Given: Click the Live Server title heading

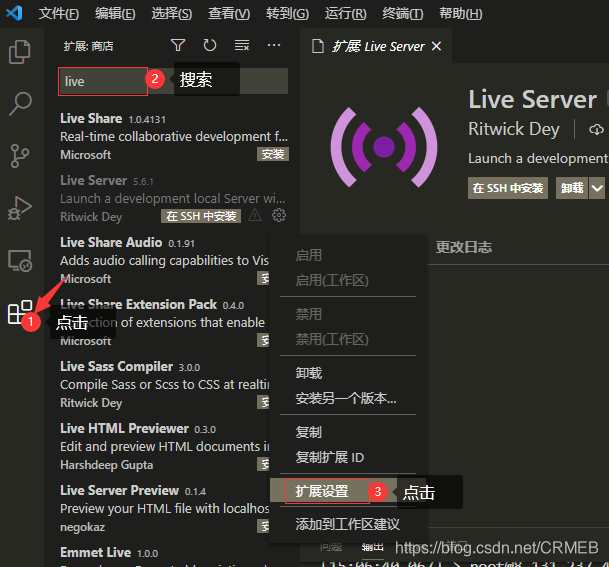Looking at the screenshot, I should (x=532, y=99).
